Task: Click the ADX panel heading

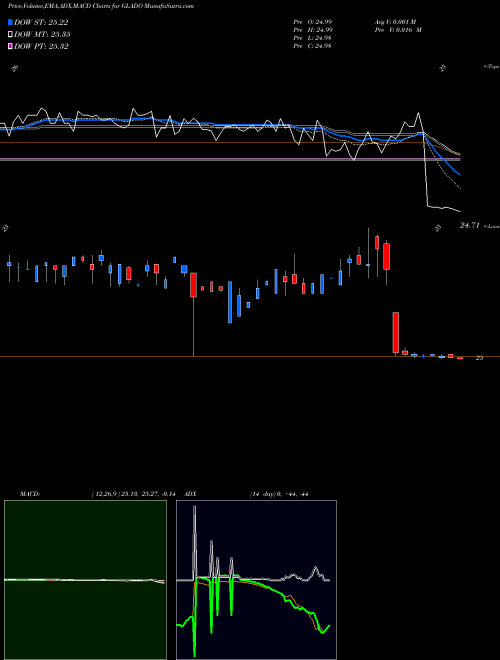Action: coord(190,494)
